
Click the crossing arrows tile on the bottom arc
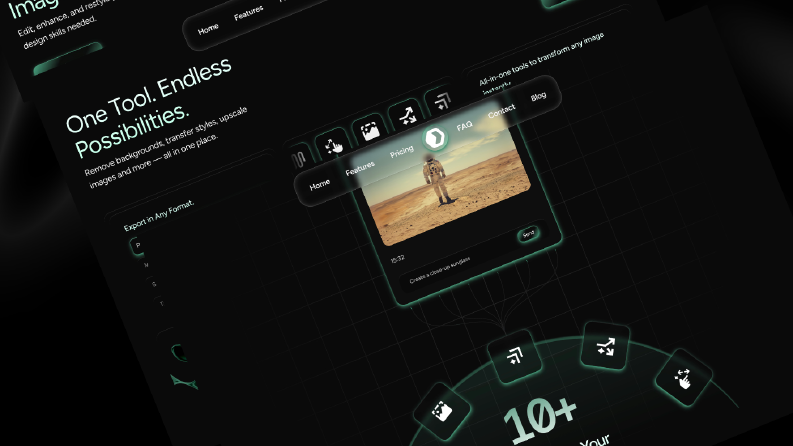click(x=605, y=346)
